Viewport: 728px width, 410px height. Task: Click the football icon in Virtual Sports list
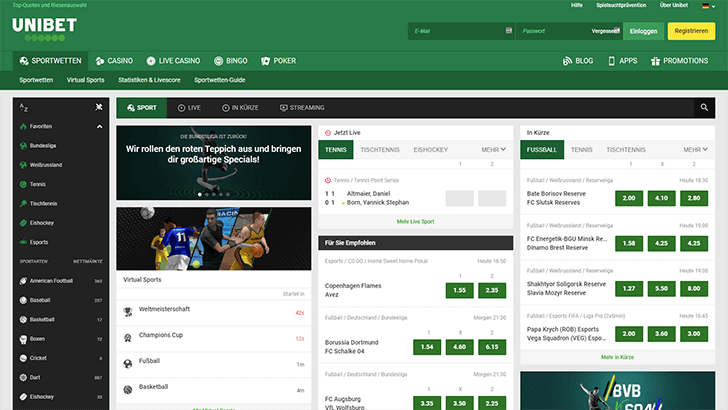tap(128, 364)
